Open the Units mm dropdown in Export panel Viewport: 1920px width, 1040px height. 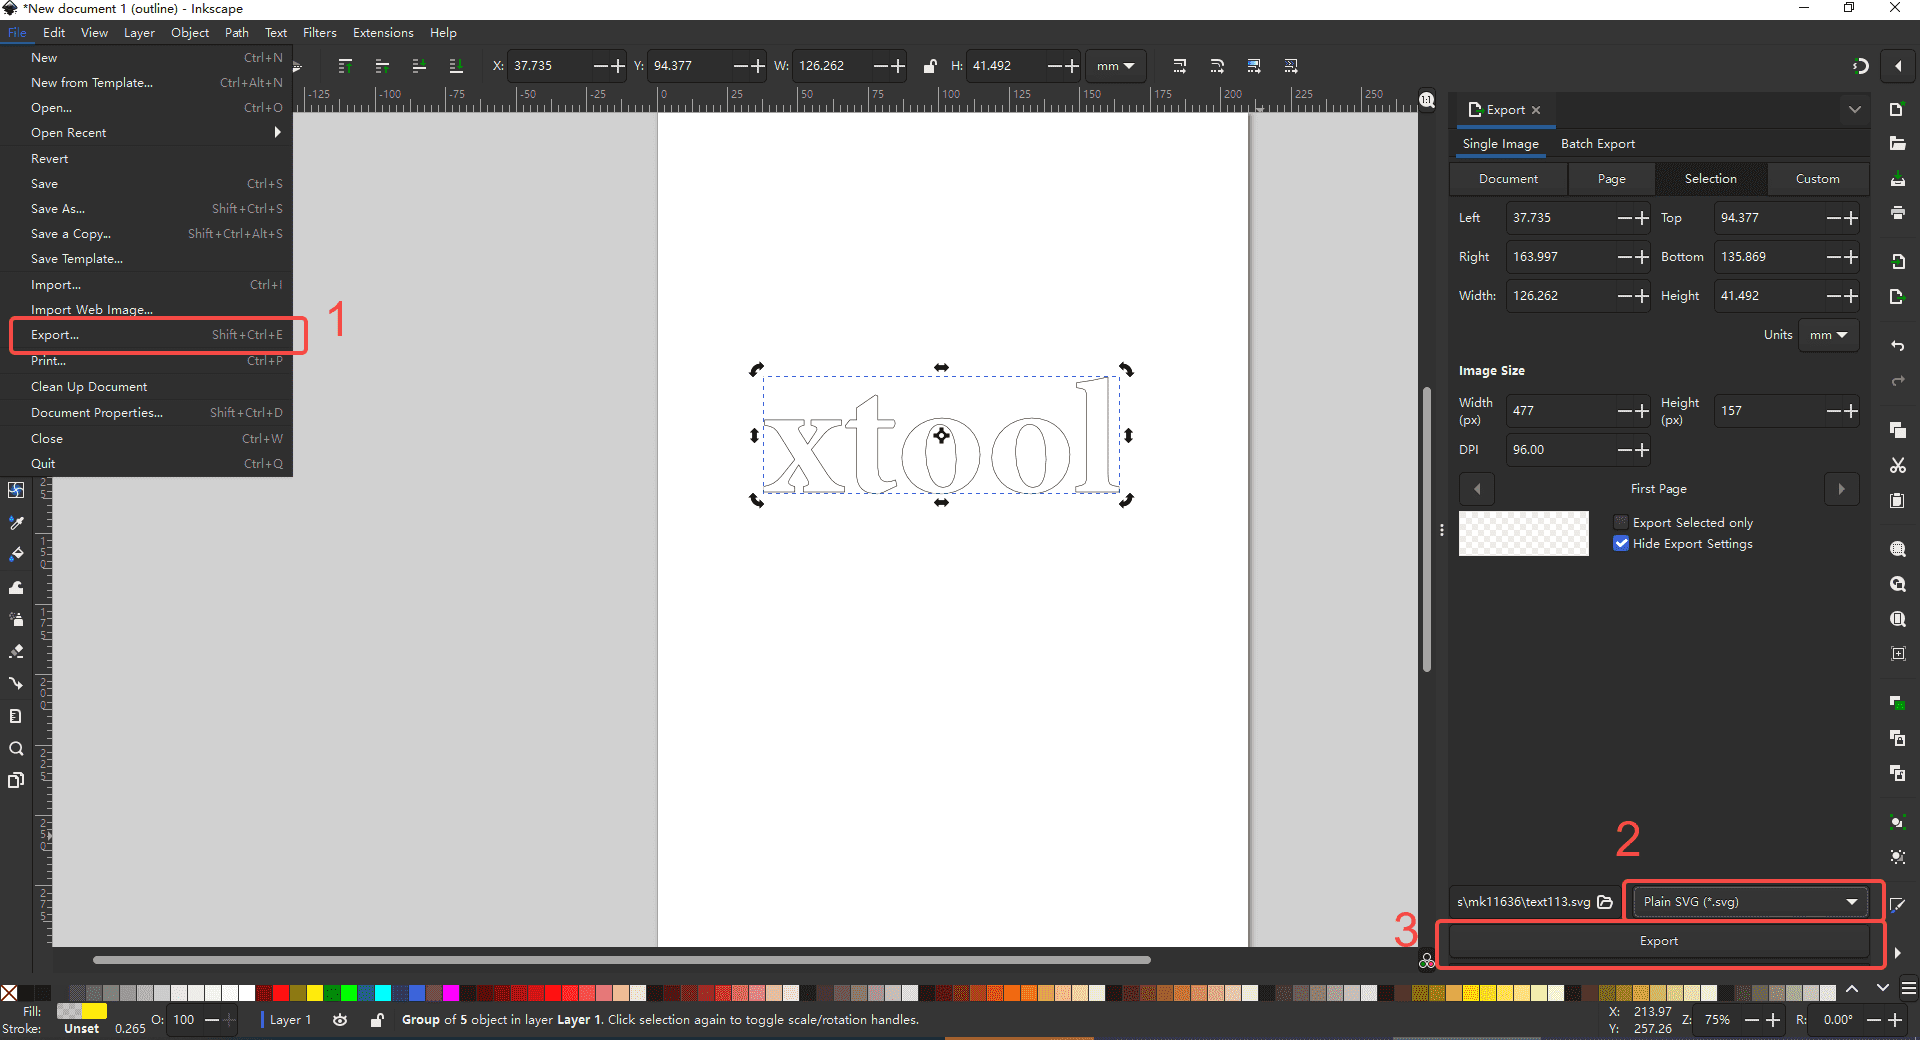pyautogui.click(x=1828, y=335)
